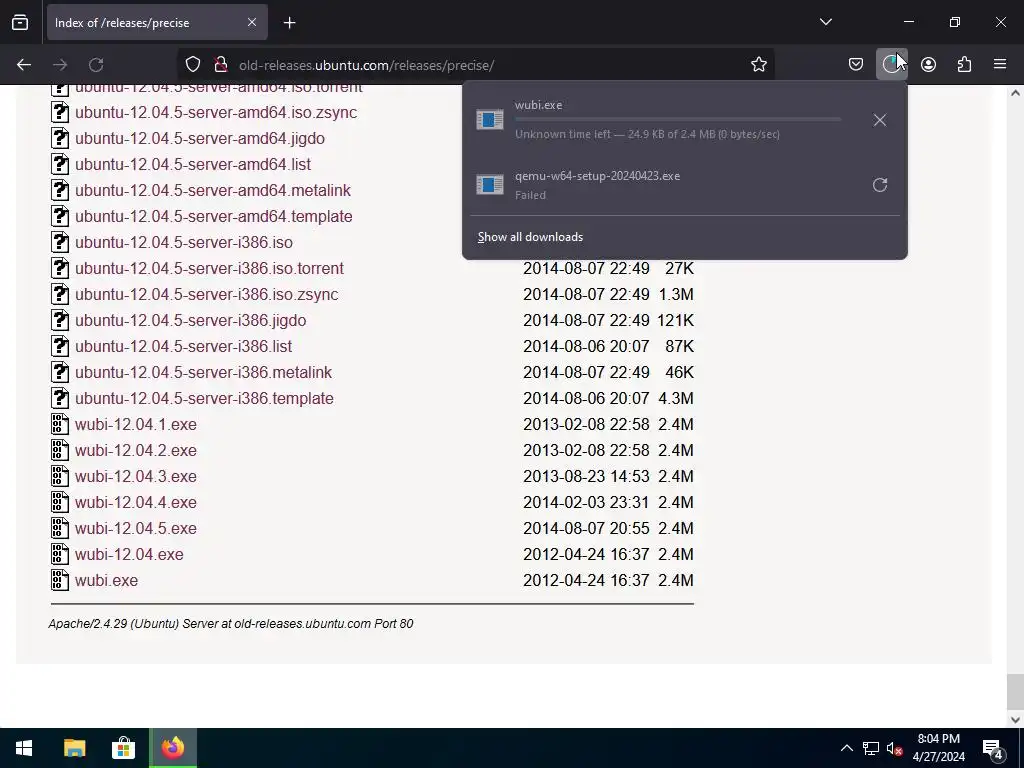Click the wubi.exe link in file listing

point(106,581)
